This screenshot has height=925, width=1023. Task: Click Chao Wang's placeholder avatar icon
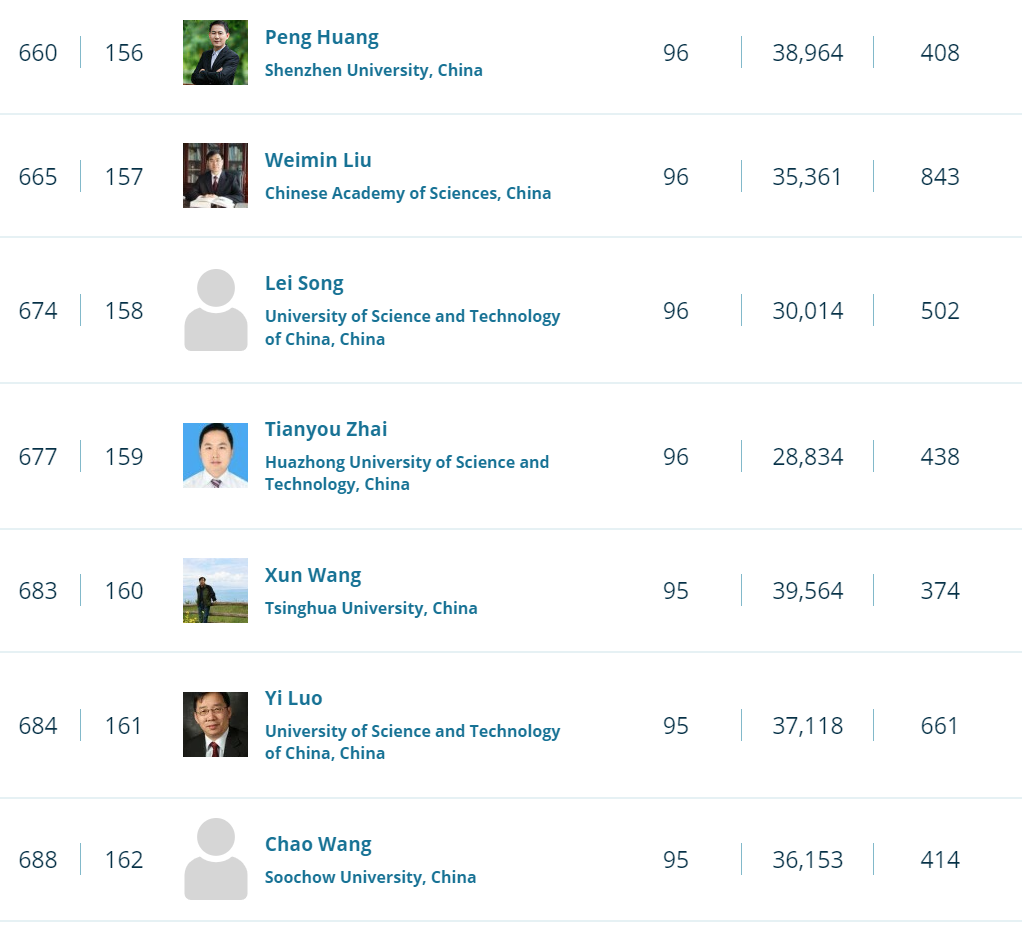pyautogui.click(x=215, y=859)
